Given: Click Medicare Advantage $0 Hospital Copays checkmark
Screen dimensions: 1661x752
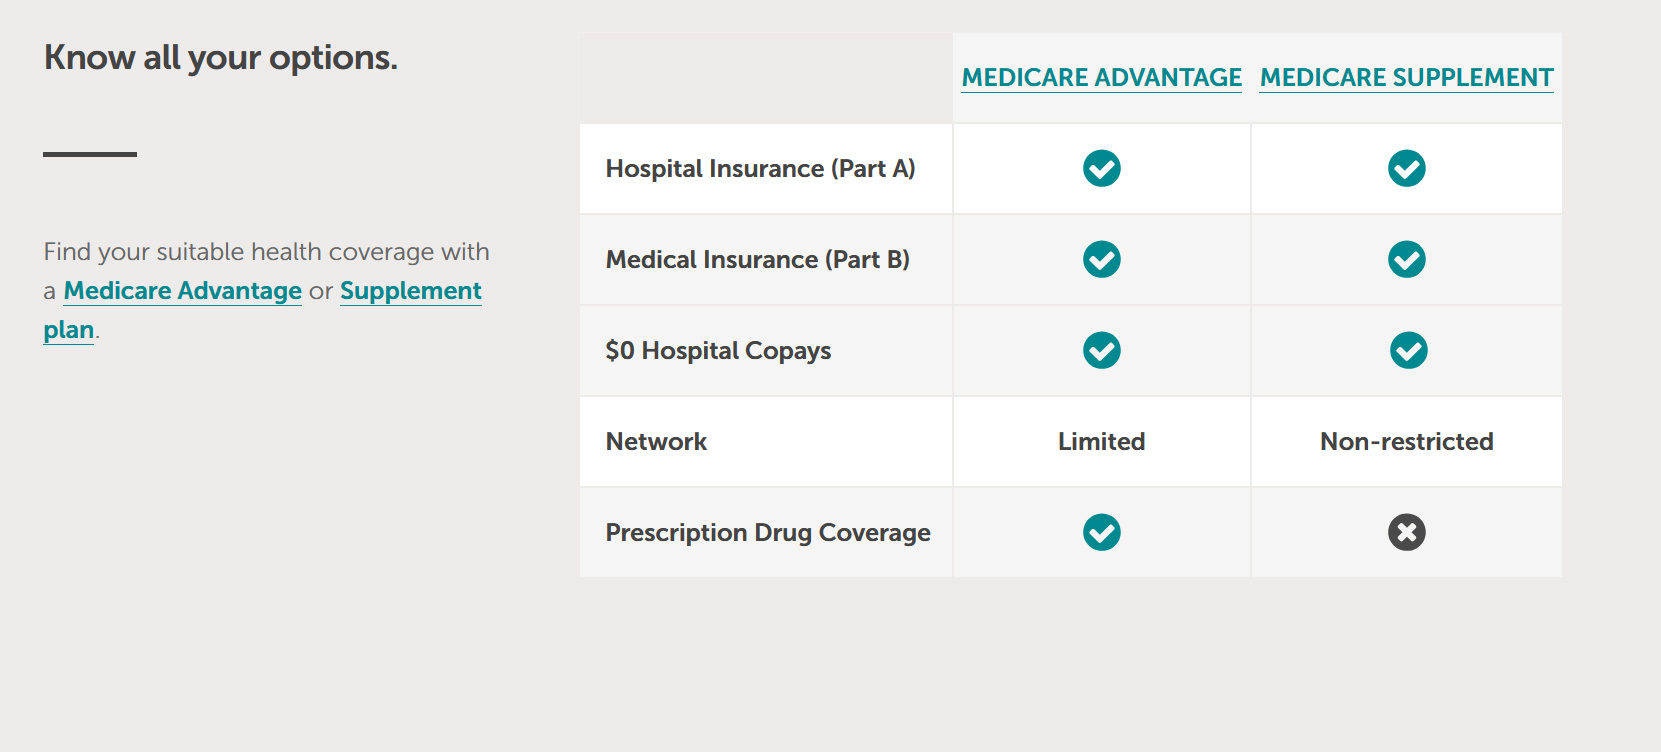Looking at the screenshot, I should (1101, 350).
